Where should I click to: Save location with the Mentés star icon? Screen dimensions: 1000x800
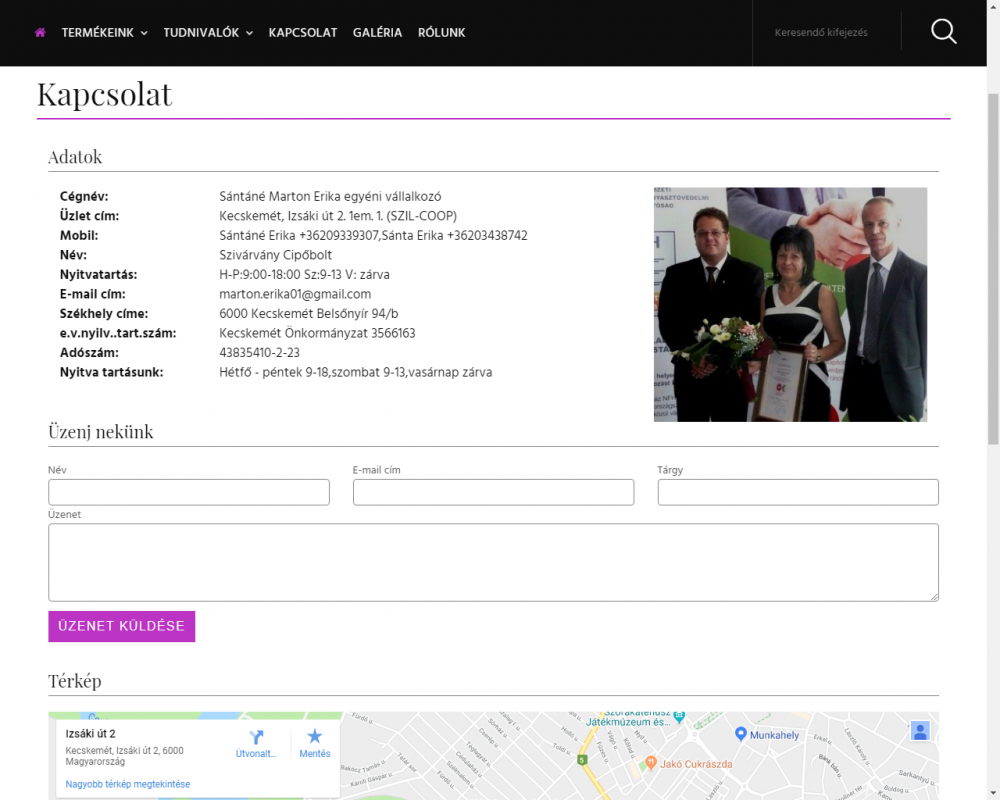[x=315, y=738]
